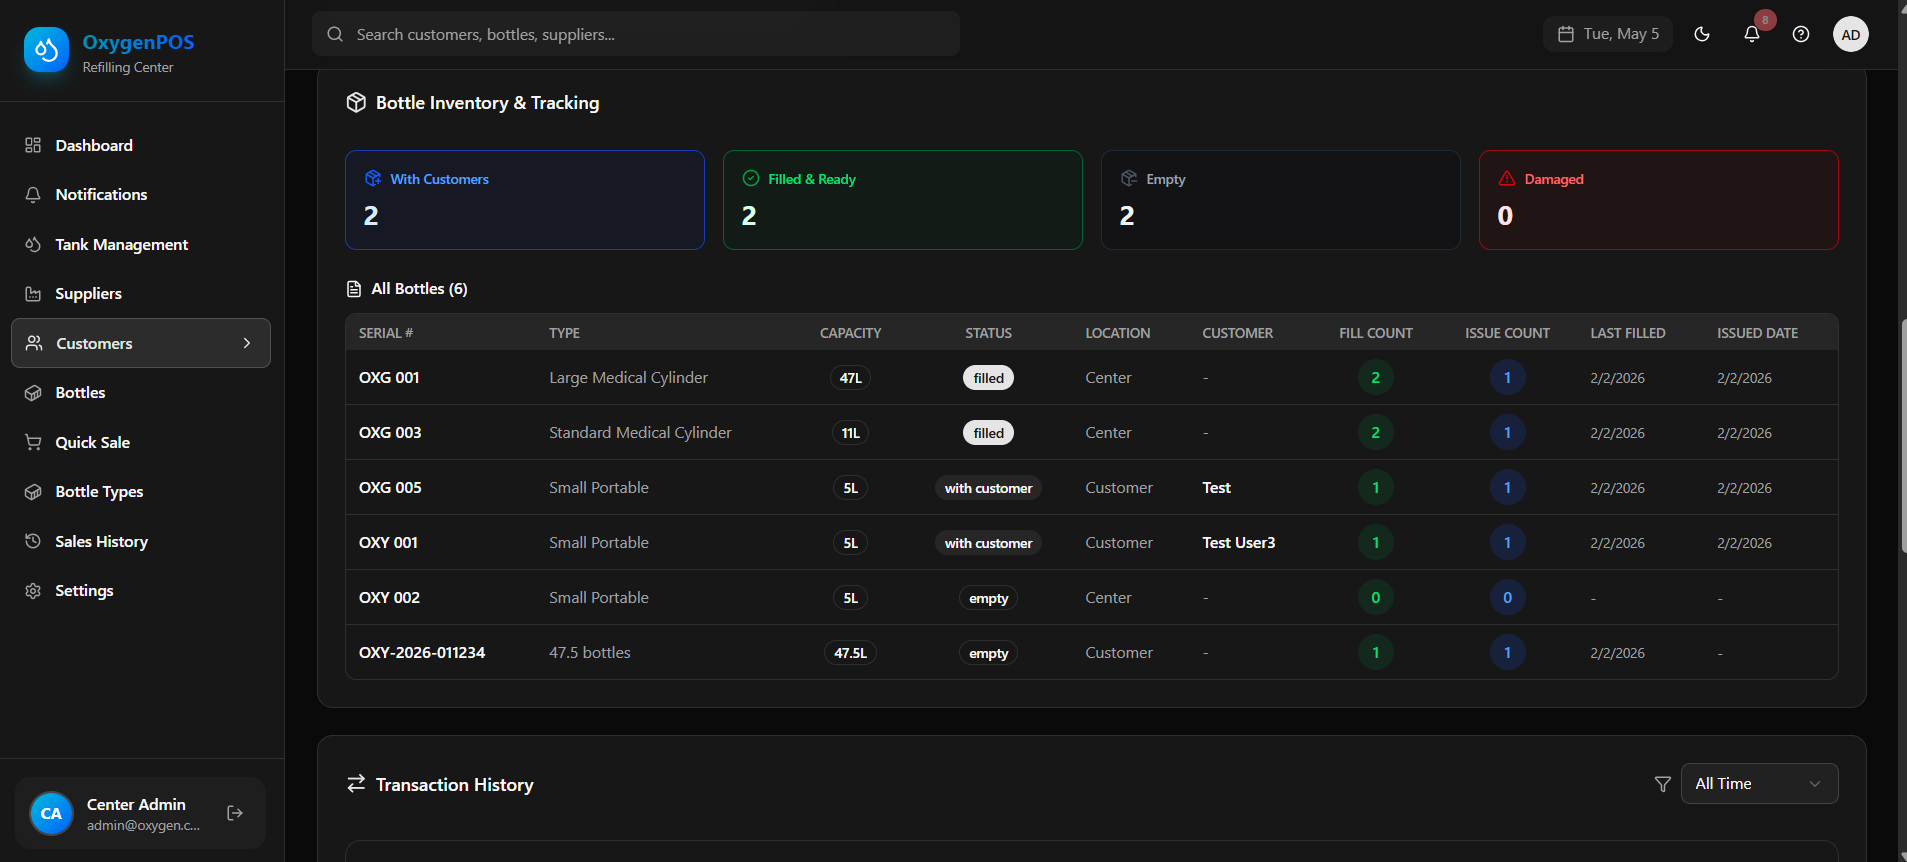Open Settings from sidebar
Viewport: 1907px width, 862px height.
[141, 590]
